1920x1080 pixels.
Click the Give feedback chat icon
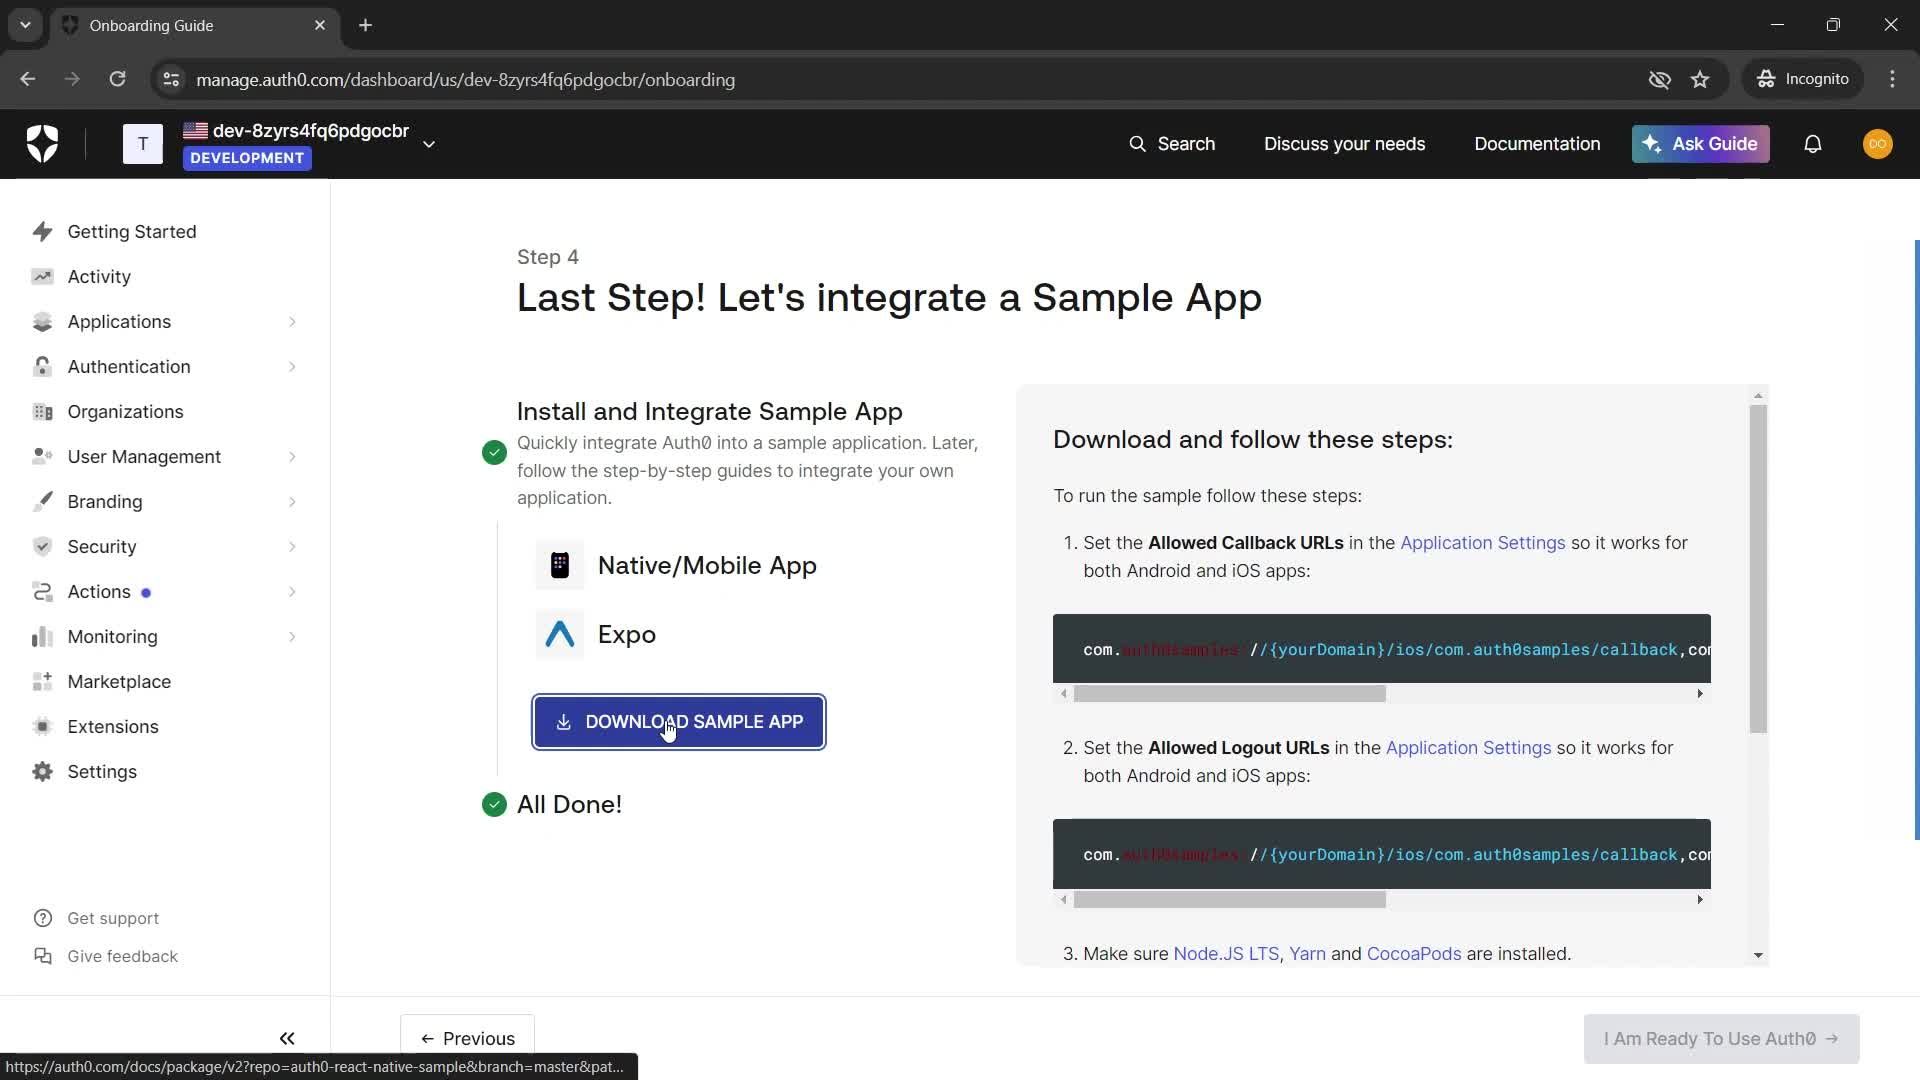[x=42, y=956]
